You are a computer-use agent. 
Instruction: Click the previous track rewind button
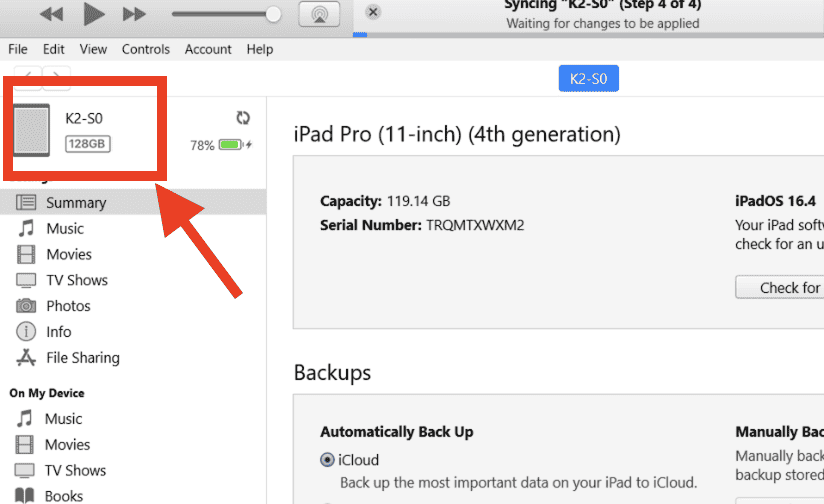click(x=52, y=14)
